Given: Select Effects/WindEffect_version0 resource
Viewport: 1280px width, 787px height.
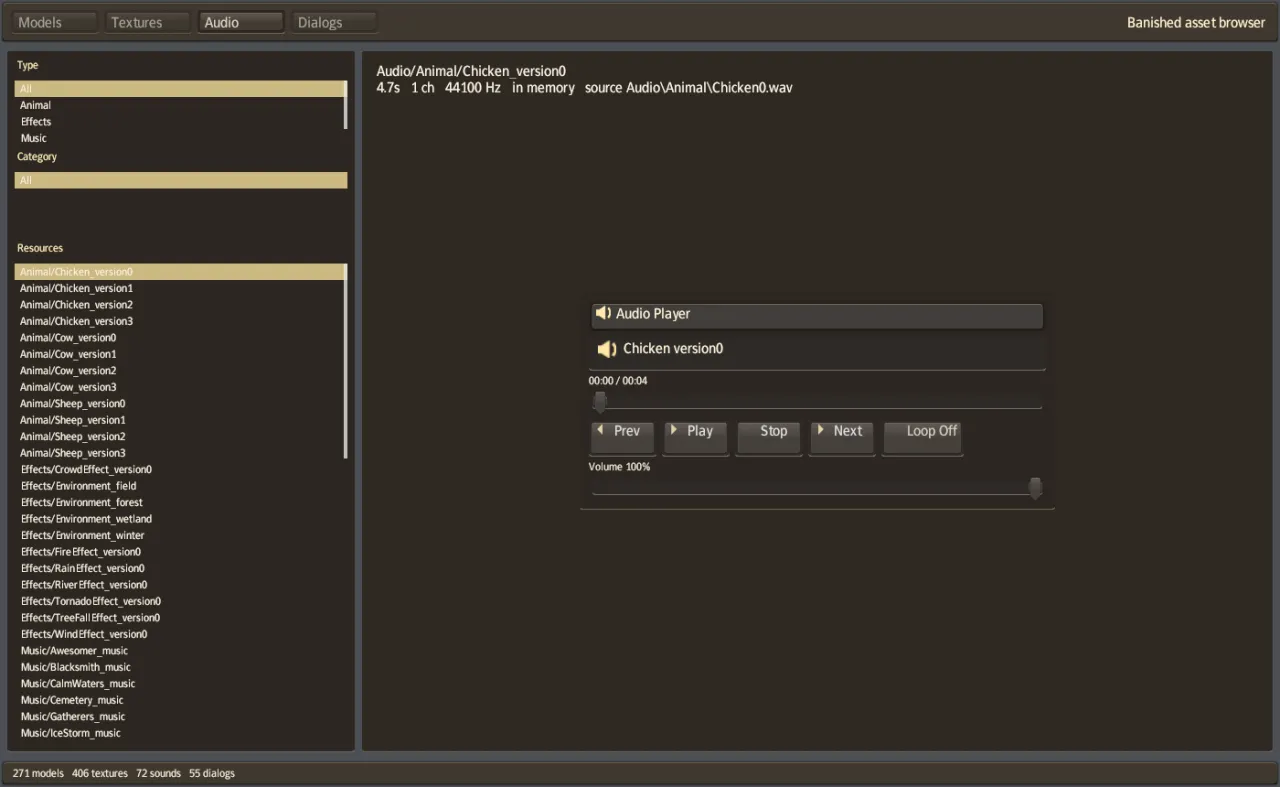Looking at the screenshot, I should pos(180,635).
